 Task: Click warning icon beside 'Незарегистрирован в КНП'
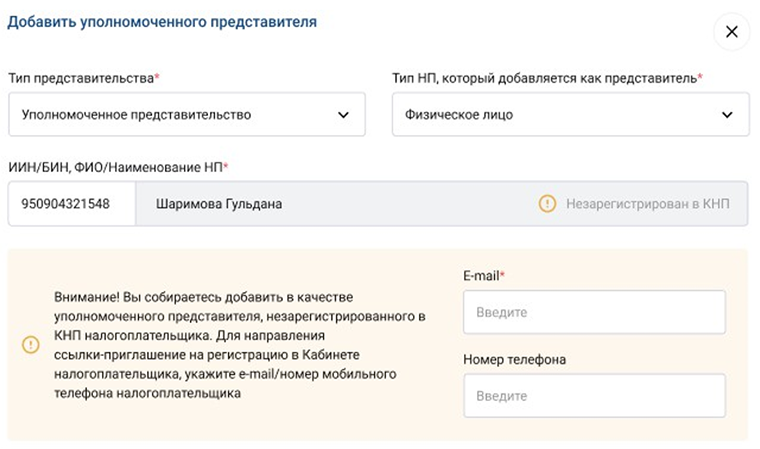click(547, 204)
